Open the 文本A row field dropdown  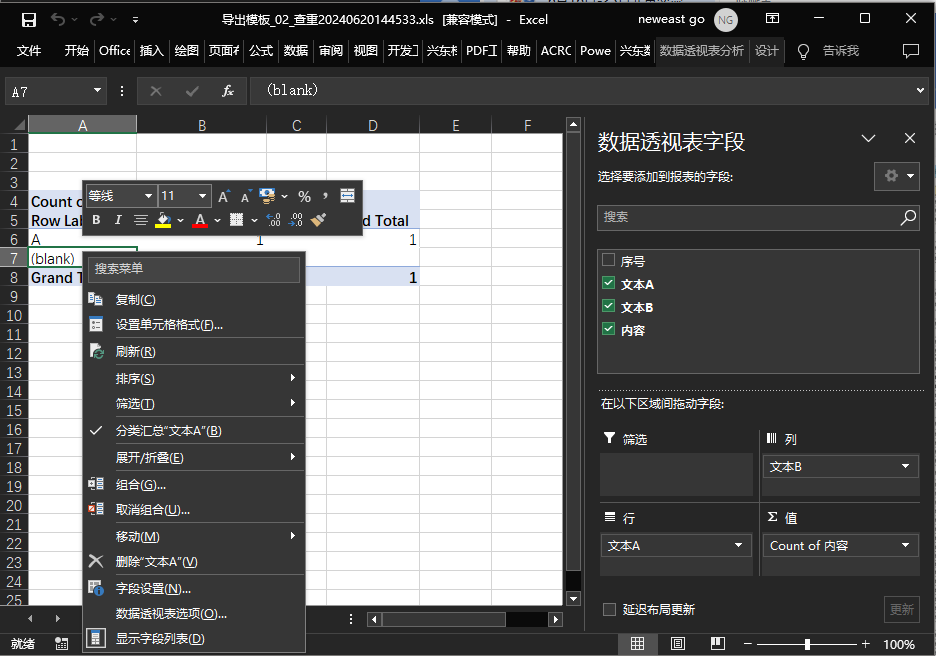[739, 546]
